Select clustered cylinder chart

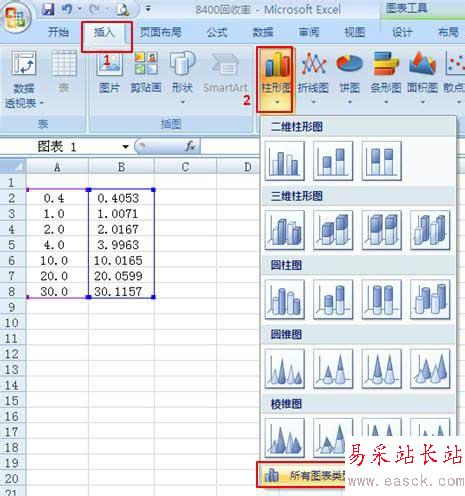tap(285, 299)
